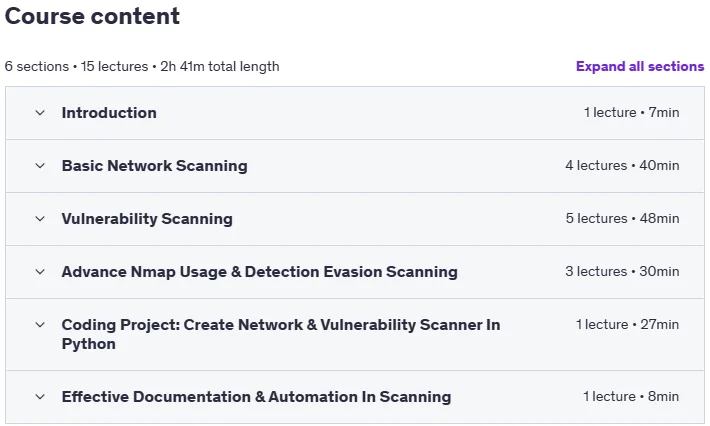
Task: Click the '1 lecture • 27min' label
Action: click(x=627, y=324)
